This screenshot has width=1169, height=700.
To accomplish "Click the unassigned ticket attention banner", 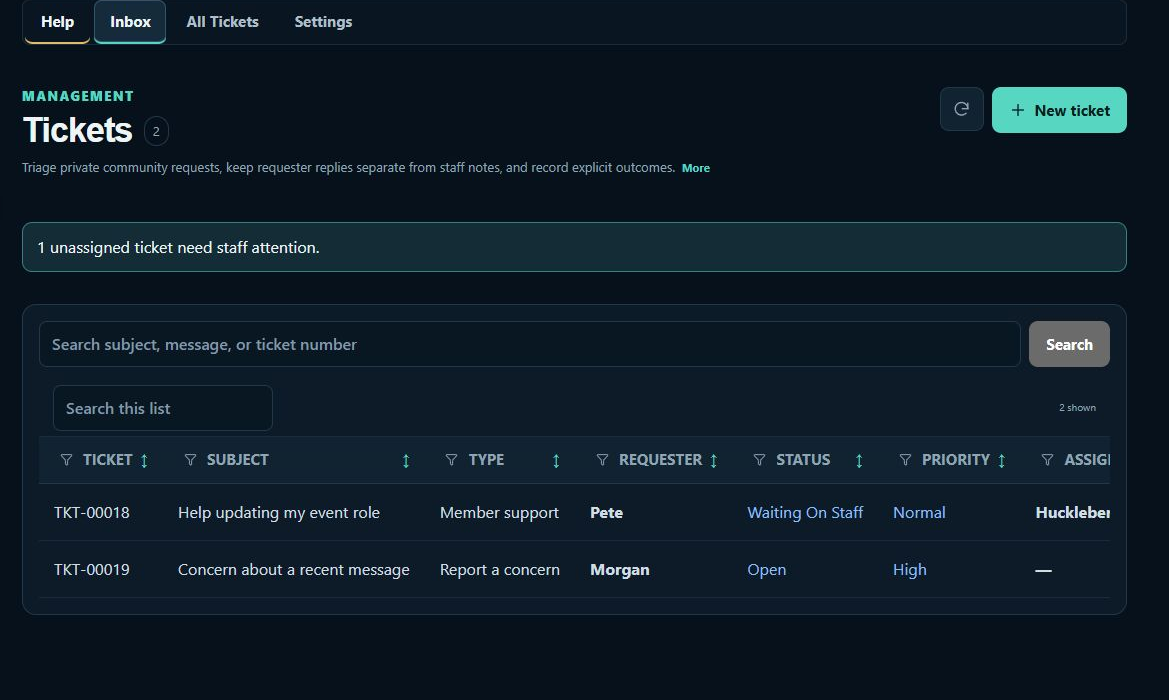I will 574,247.
